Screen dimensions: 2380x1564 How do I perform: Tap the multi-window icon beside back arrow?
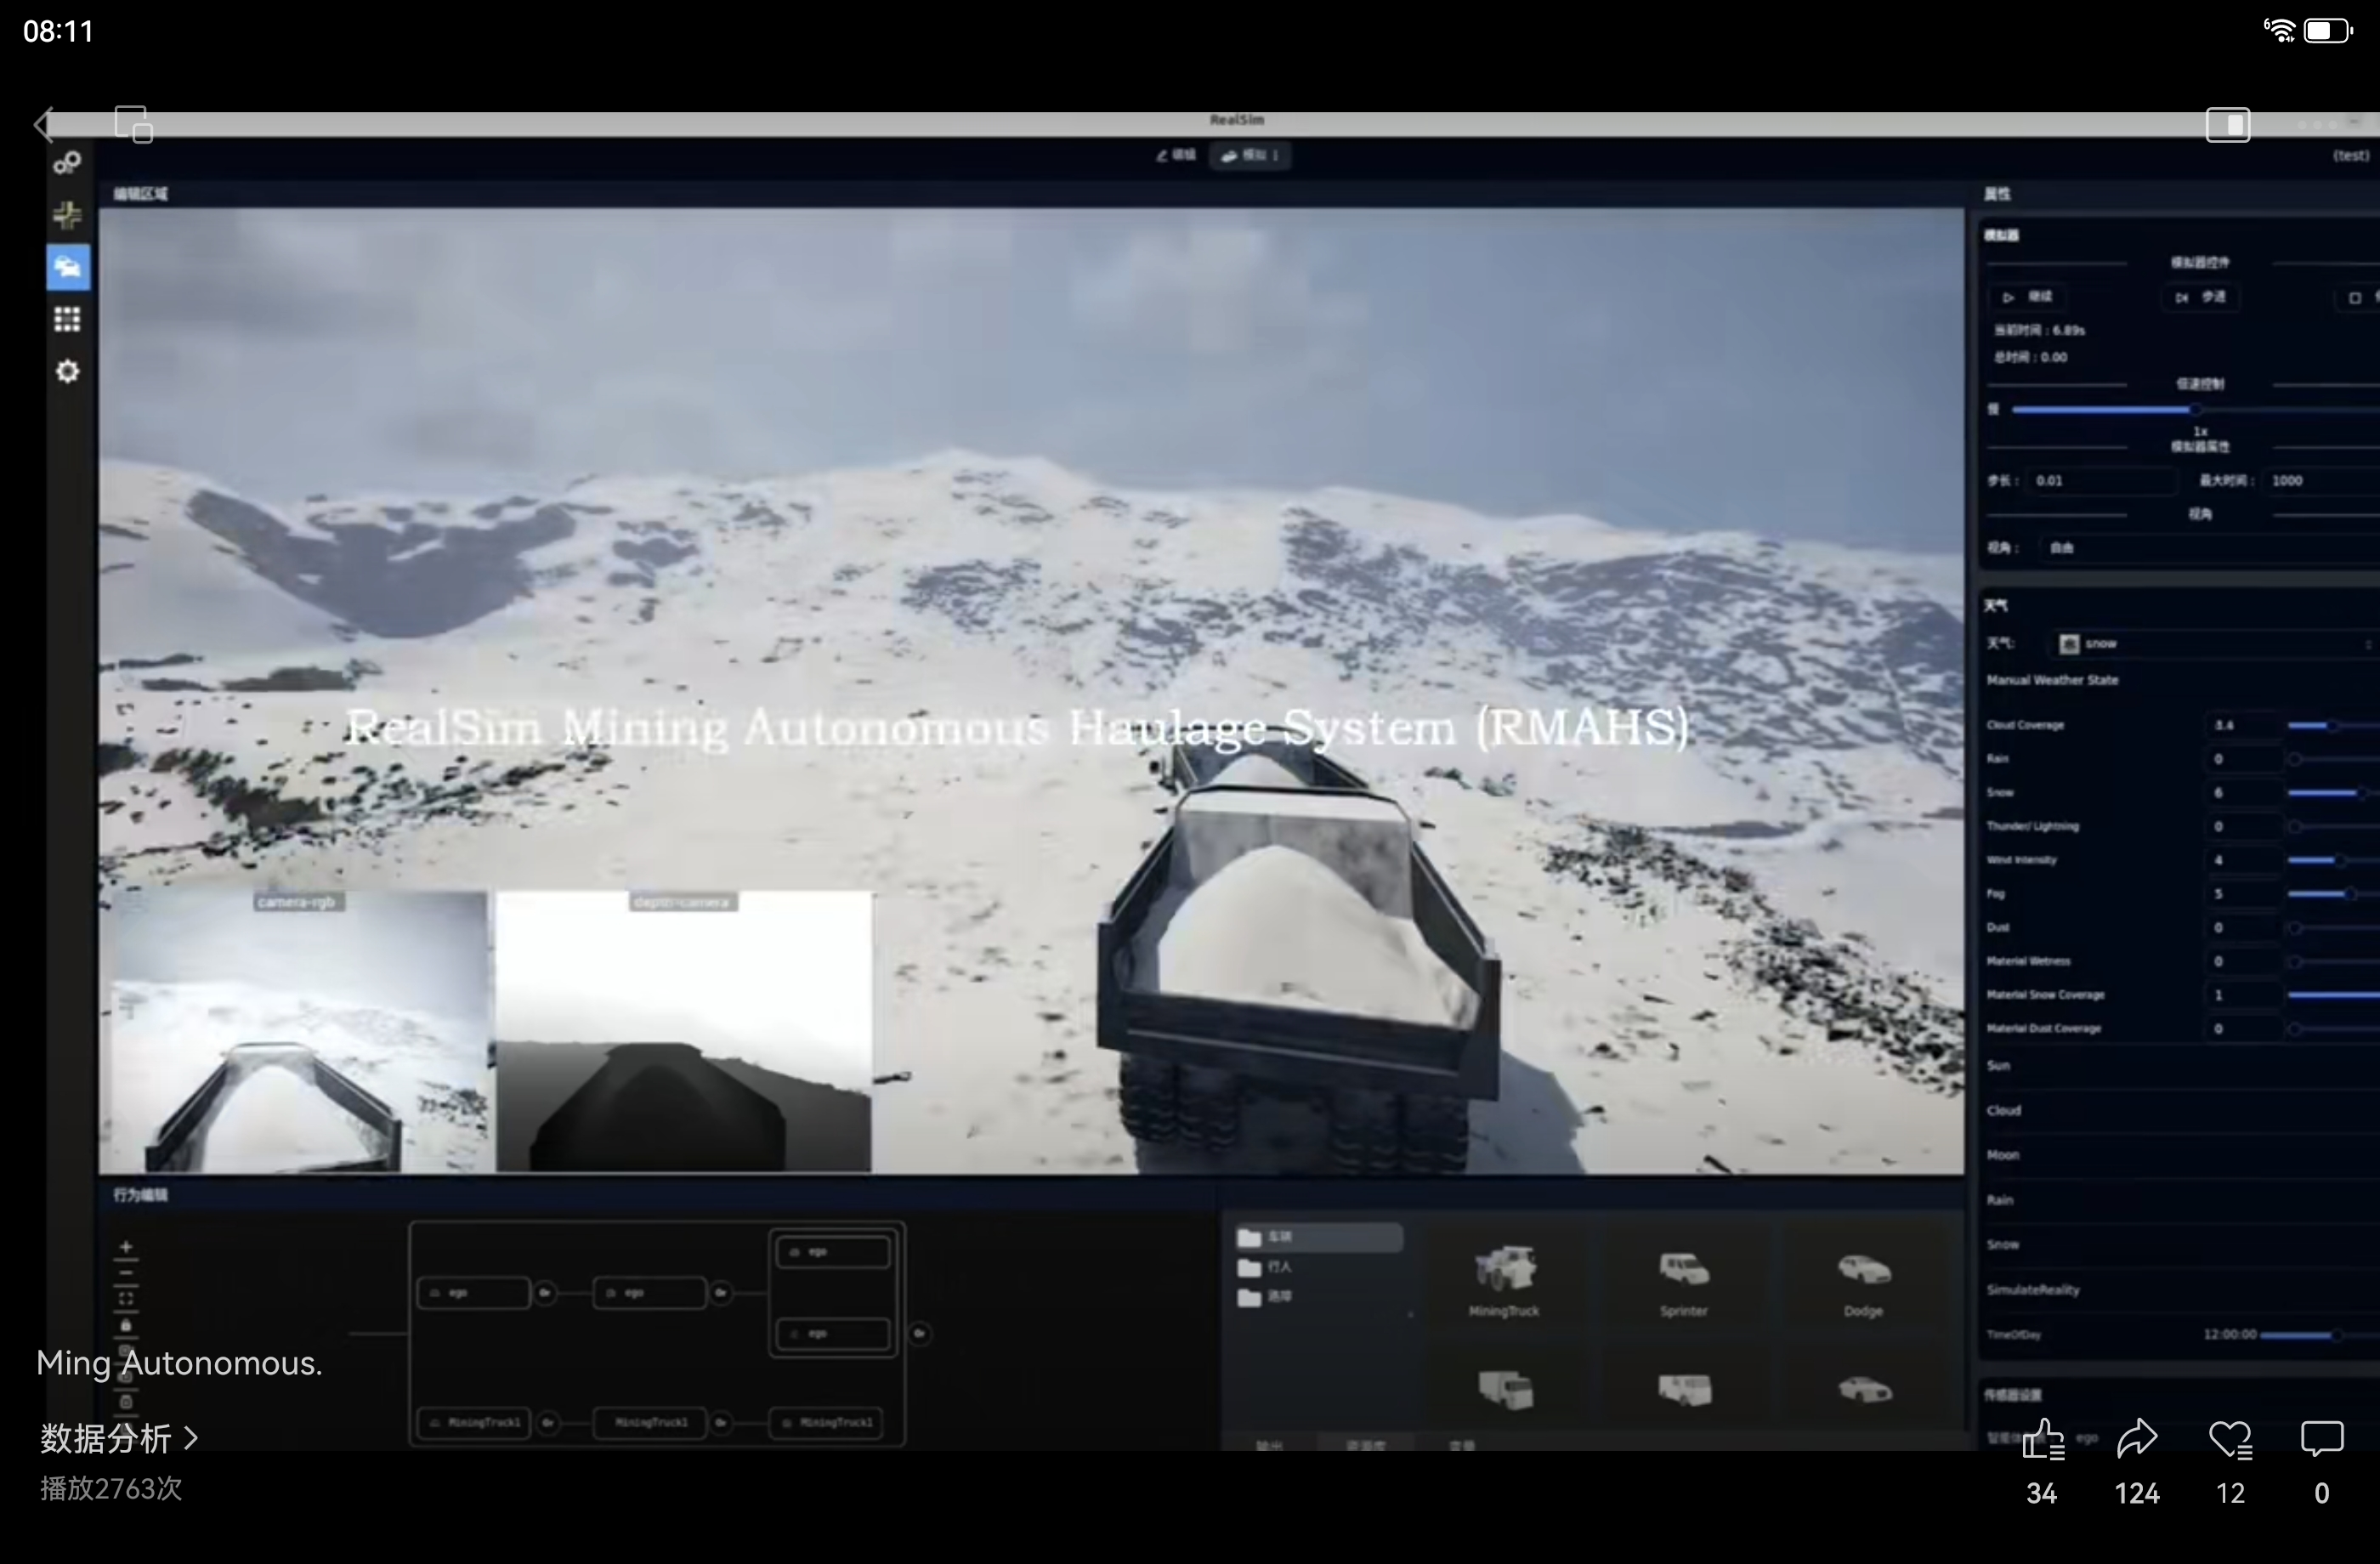(133, 125)
